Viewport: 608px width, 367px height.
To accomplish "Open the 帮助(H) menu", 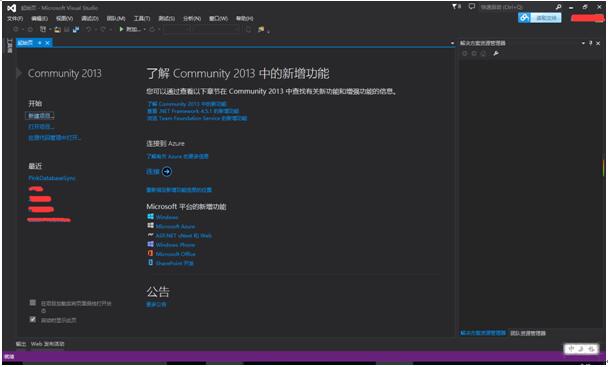I will 245,19.
